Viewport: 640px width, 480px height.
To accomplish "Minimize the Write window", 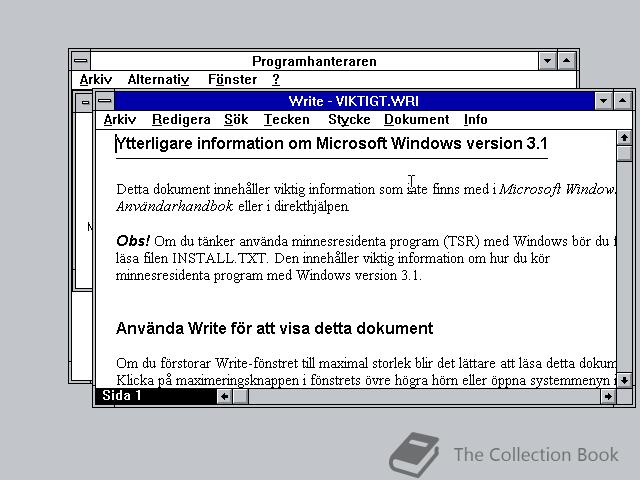I will pos(603,101).
